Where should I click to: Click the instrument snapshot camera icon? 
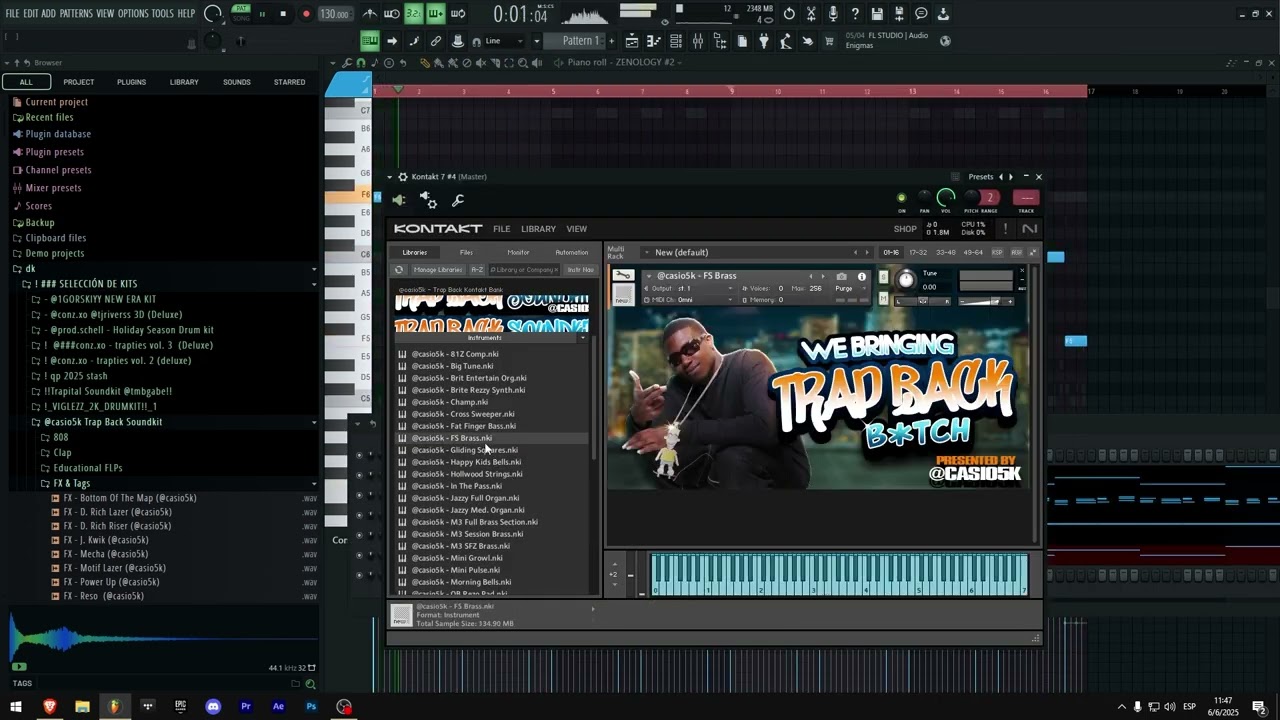[x=841, y=277]
